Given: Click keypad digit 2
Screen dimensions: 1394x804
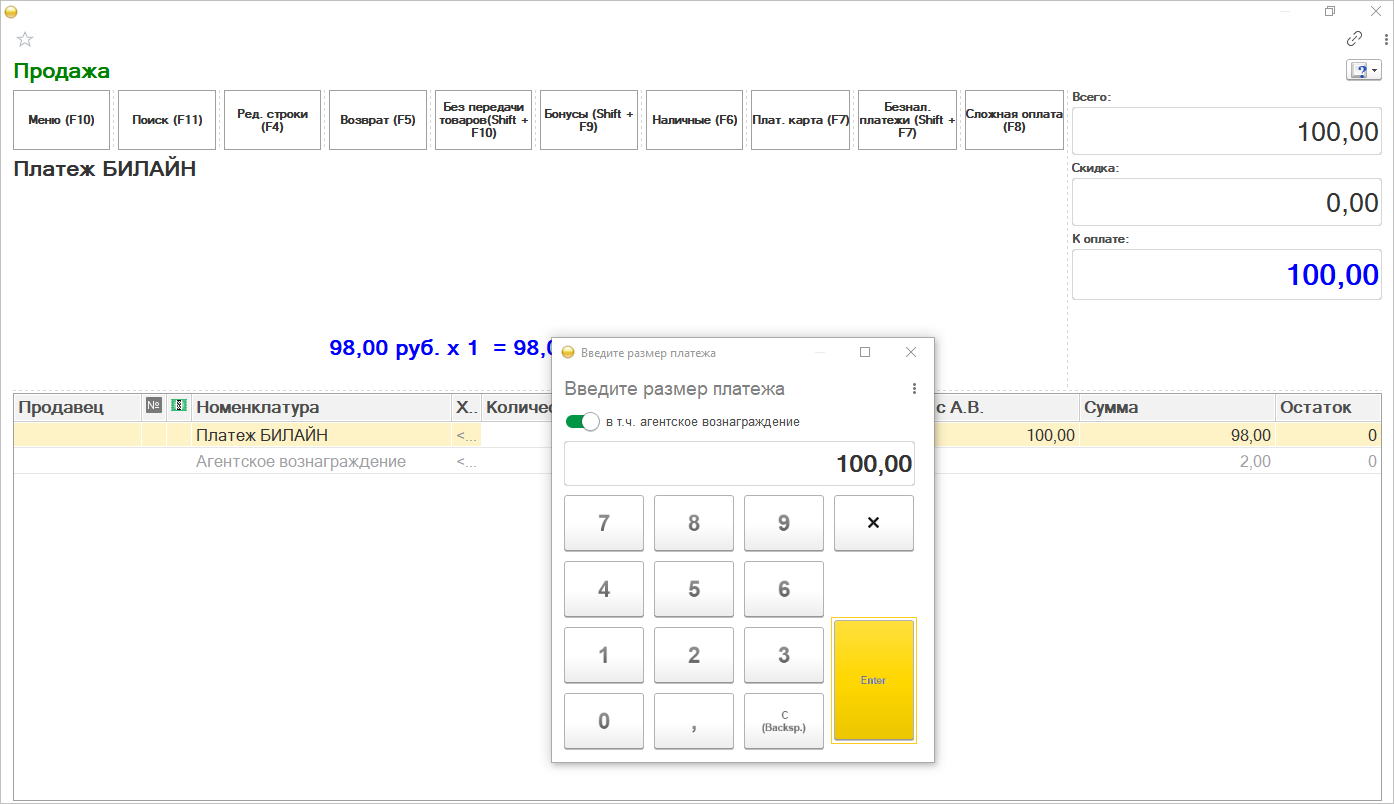Looking at the screenshot, I should (x=694, y=655).
